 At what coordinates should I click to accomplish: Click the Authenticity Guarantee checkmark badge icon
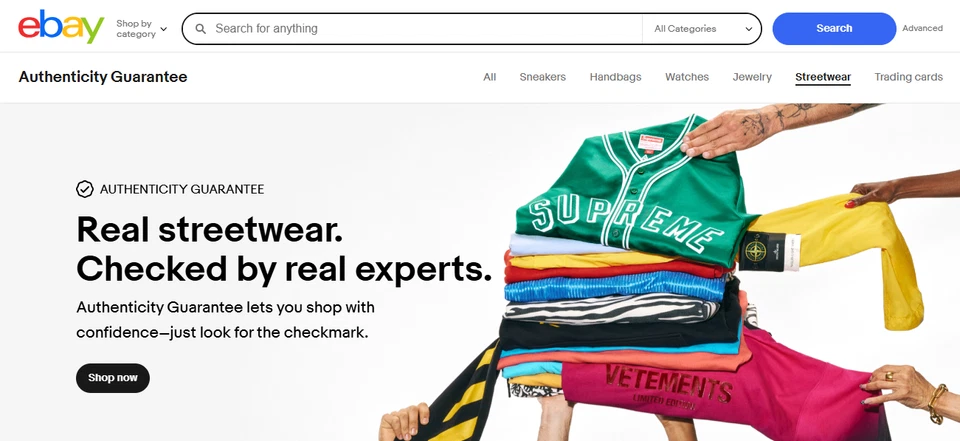click(x=84, y=189)
